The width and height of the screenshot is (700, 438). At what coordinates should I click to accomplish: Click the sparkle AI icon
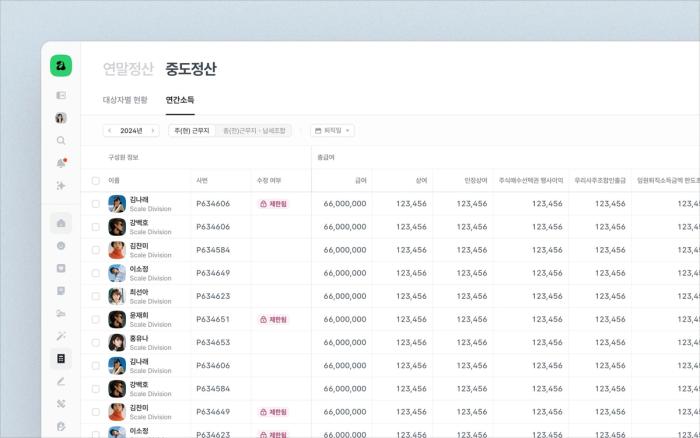[x=61, y=185]
